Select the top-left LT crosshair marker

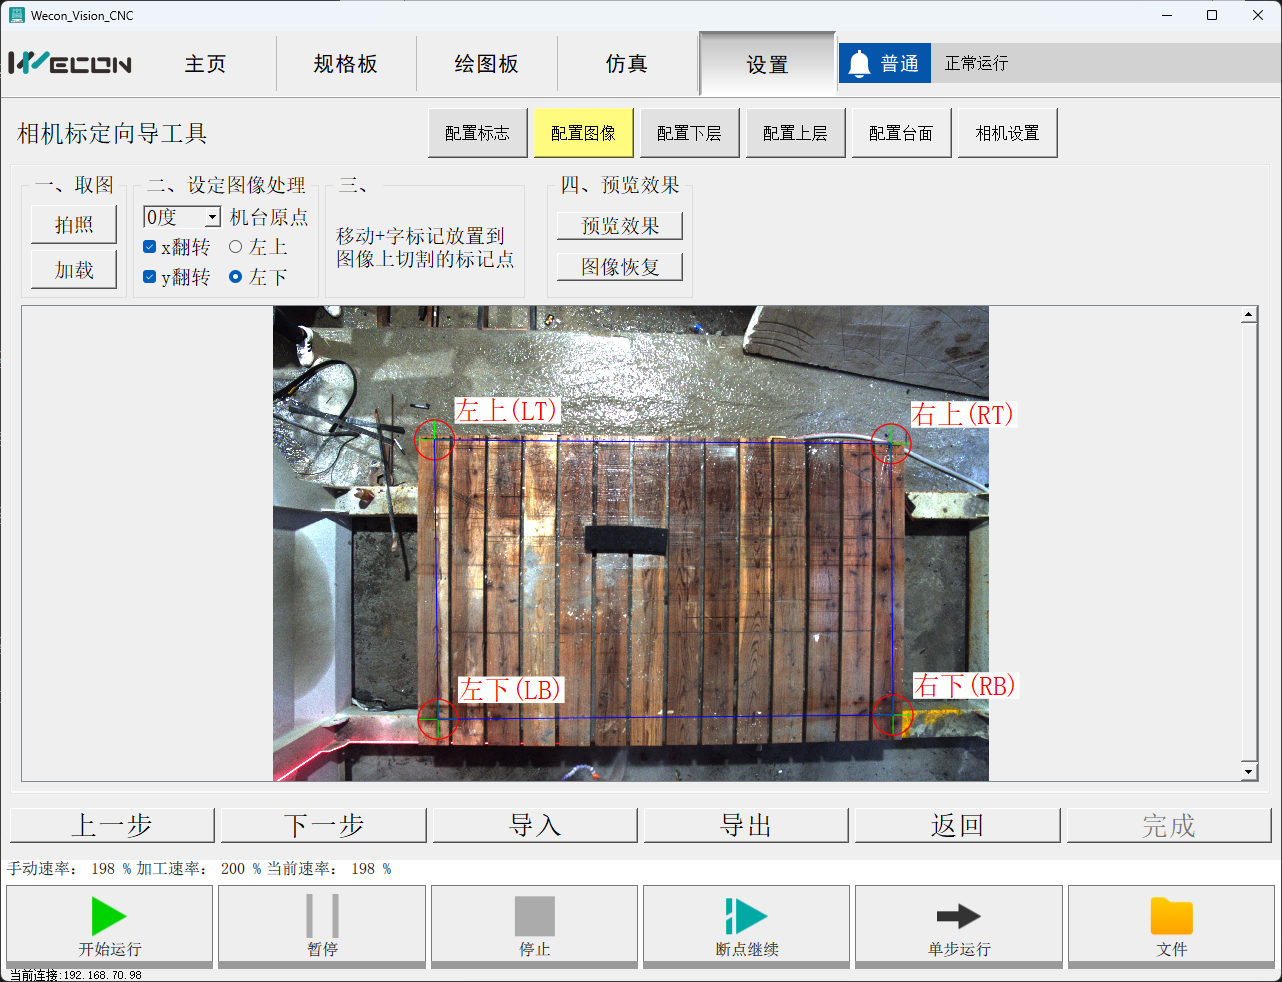(x=435, y=440)
